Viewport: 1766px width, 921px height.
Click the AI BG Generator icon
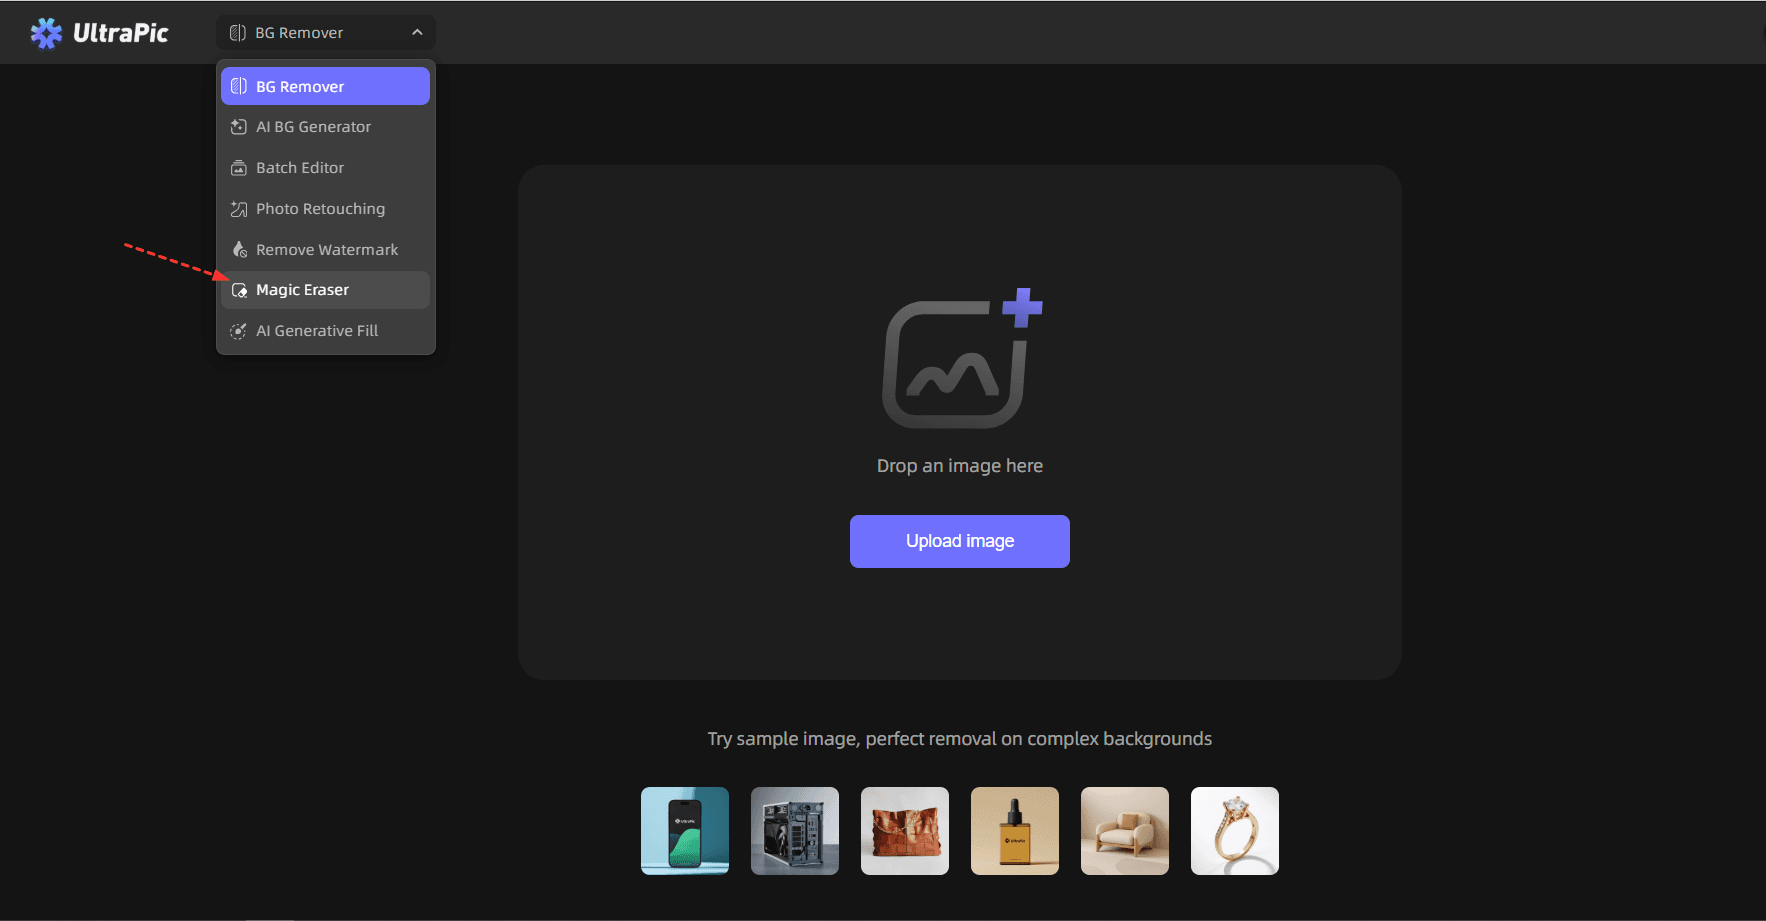[x=239, y=127]
